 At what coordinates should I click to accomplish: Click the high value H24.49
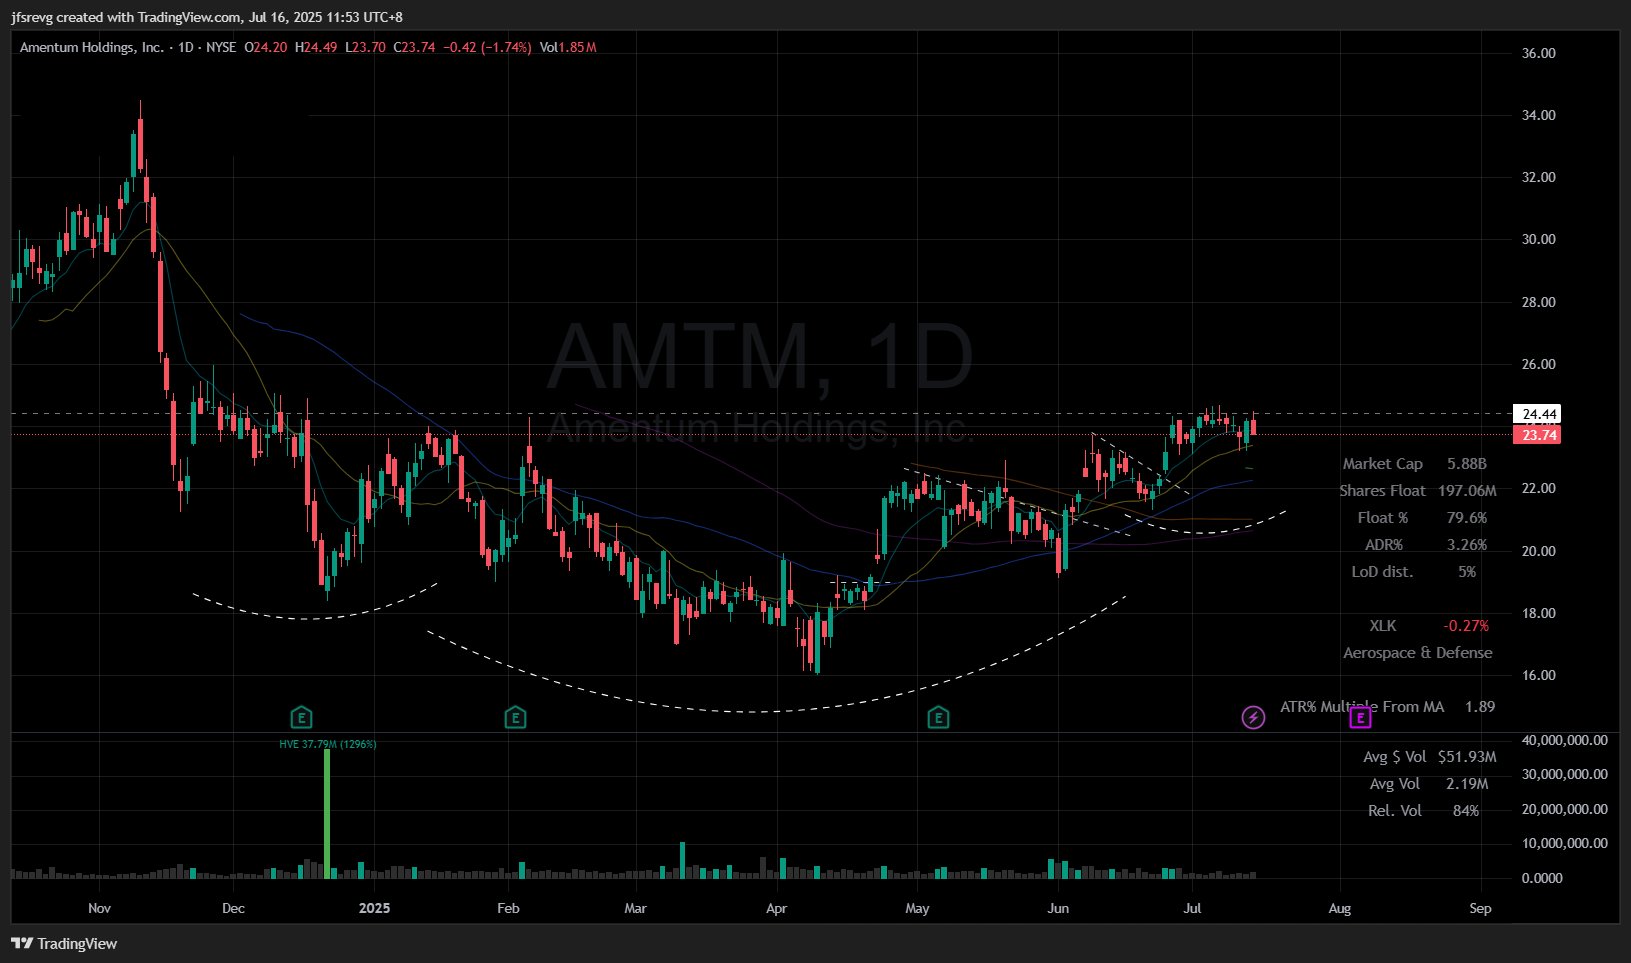point(316,47)
